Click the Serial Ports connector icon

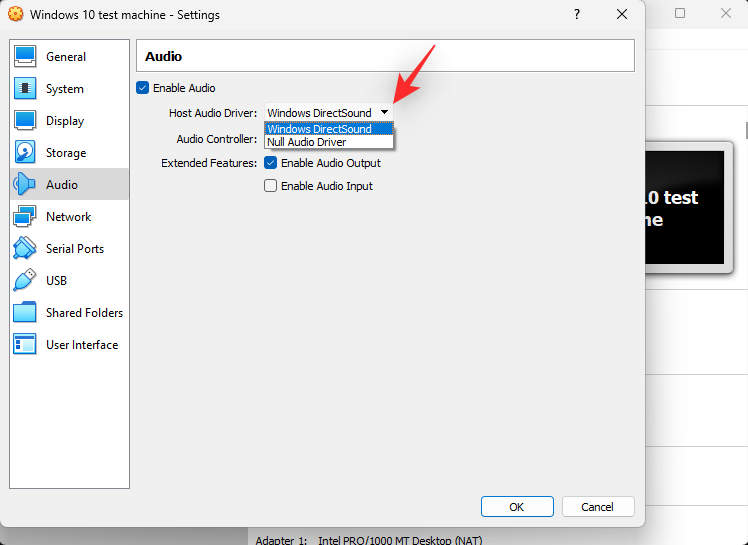click(x=25, y=248)
